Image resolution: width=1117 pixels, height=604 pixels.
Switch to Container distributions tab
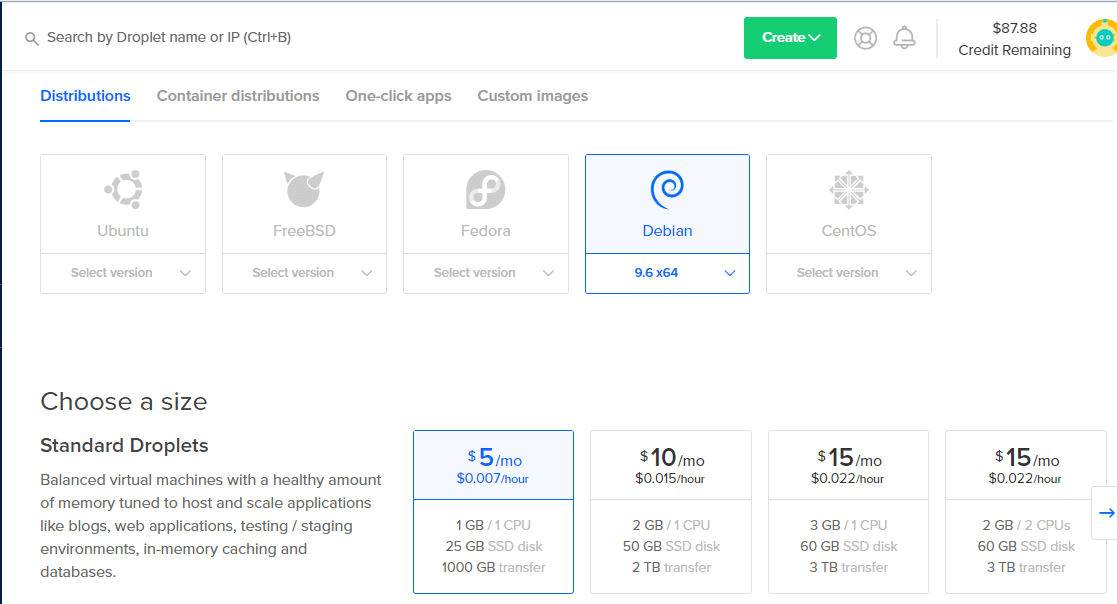tap(238, 96)
